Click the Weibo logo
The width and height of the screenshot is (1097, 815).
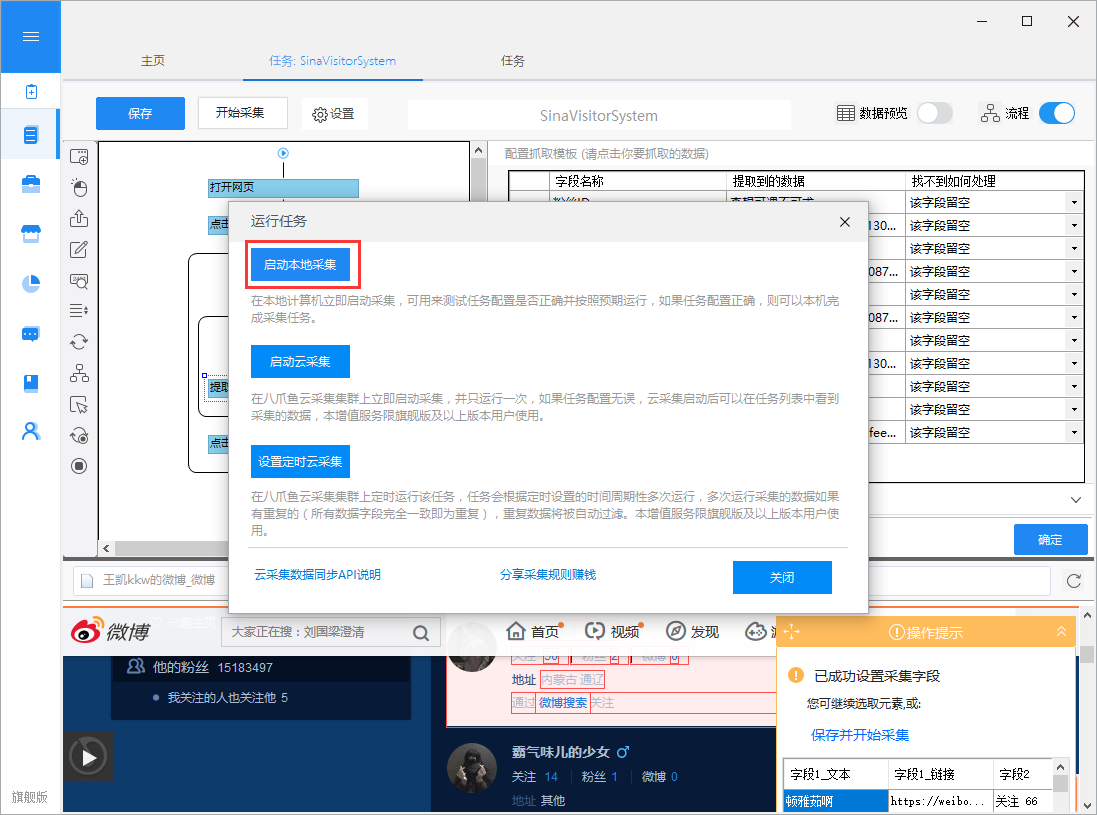tap(111, 631)
